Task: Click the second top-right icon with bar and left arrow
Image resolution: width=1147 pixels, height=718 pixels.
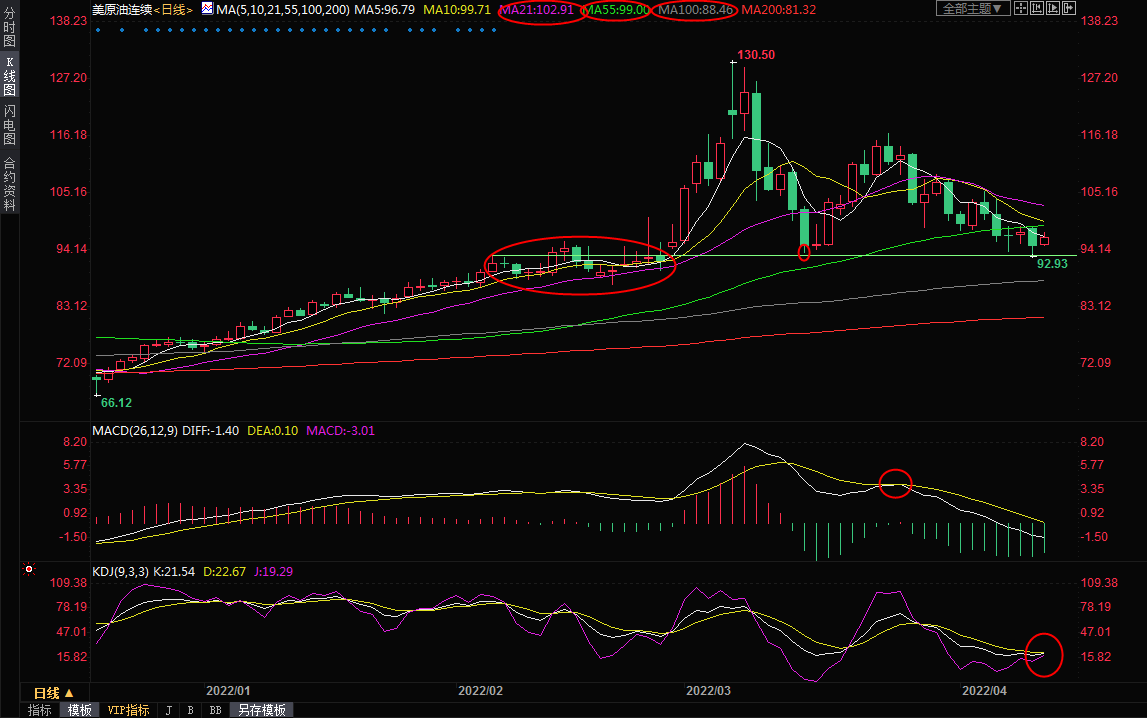Action: [1039, 9]
